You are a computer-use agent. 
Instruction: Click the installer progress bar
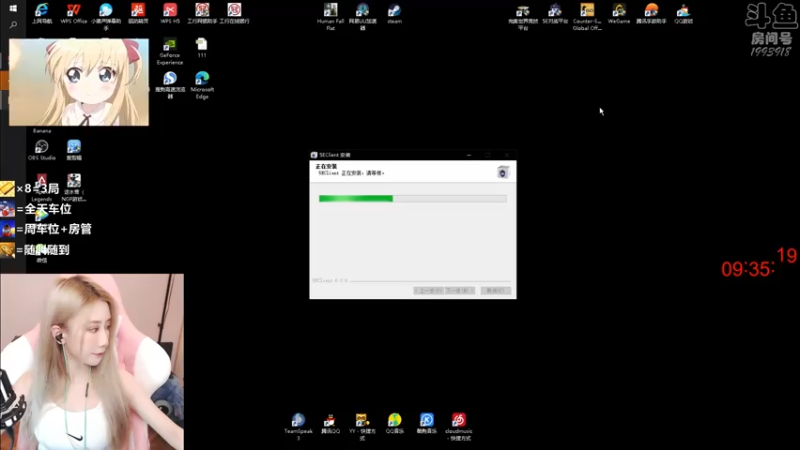click(413, 198)
